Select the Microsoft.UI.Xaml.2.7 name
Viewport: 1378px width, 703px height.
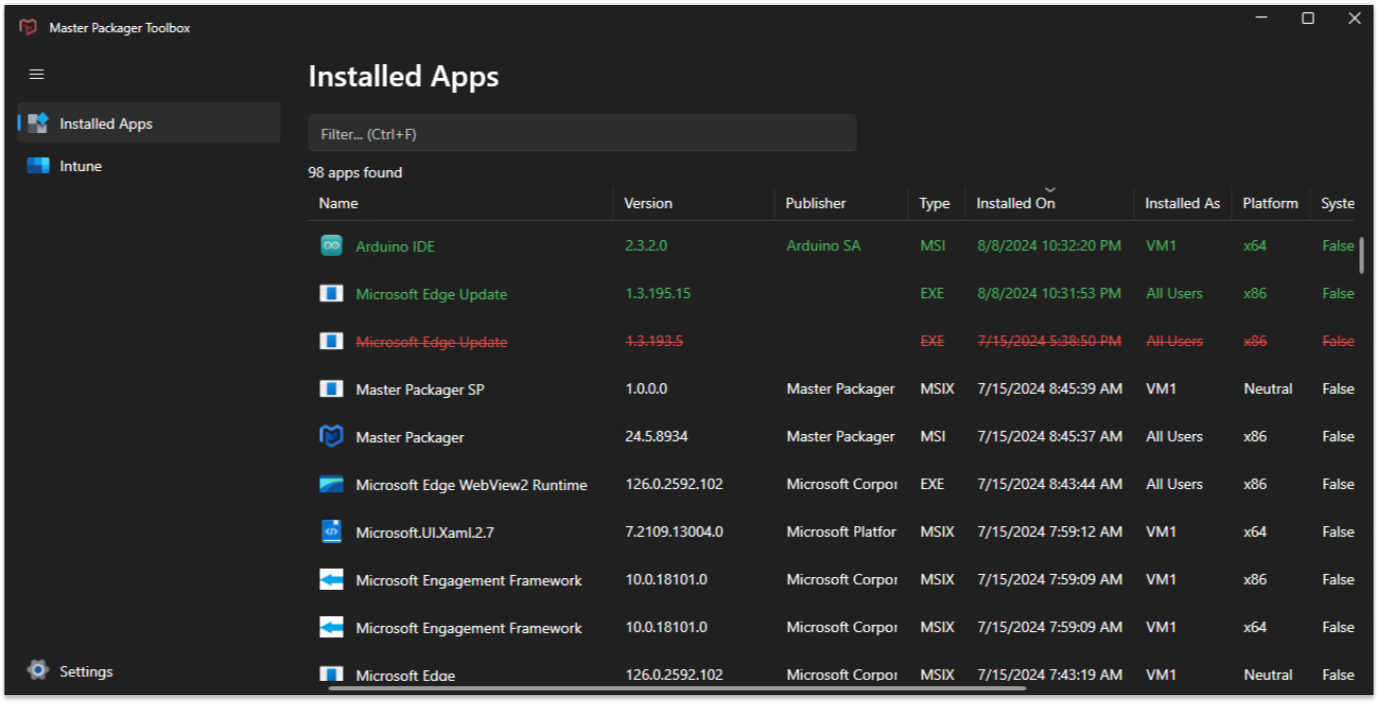point(425,533)
